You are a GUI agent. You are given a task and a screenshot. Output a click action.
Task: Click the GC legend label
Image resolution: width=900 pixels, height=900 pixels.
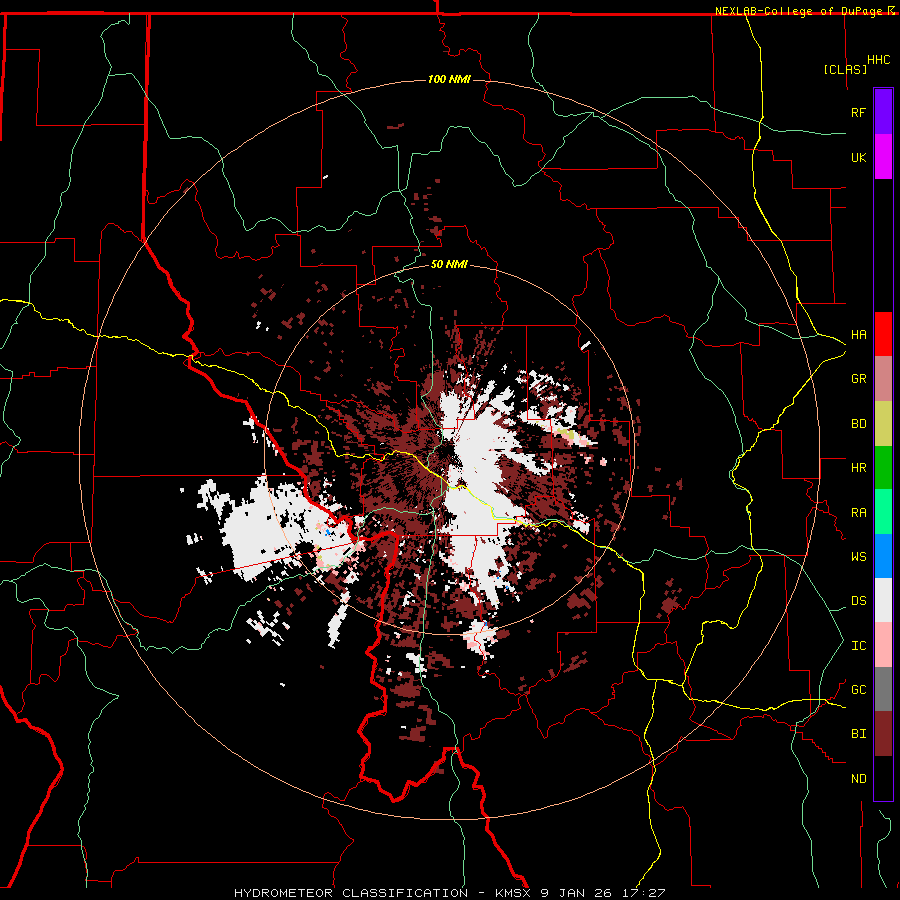pyautogui.click(x=858, y=690)
